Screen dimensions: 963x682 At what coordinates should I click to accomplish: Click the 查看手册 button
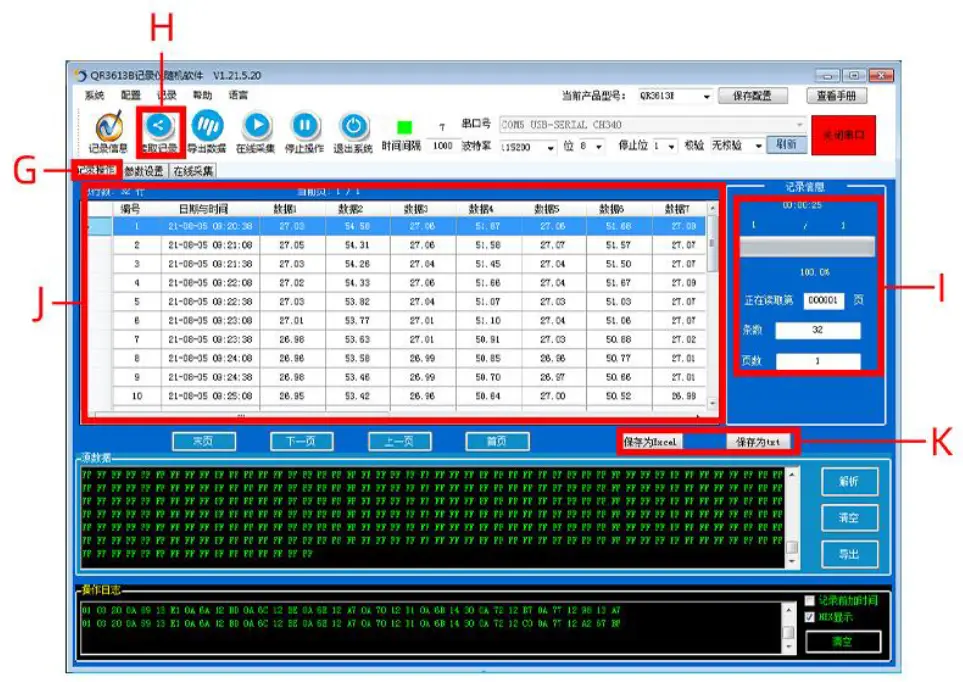click(837, 96)
